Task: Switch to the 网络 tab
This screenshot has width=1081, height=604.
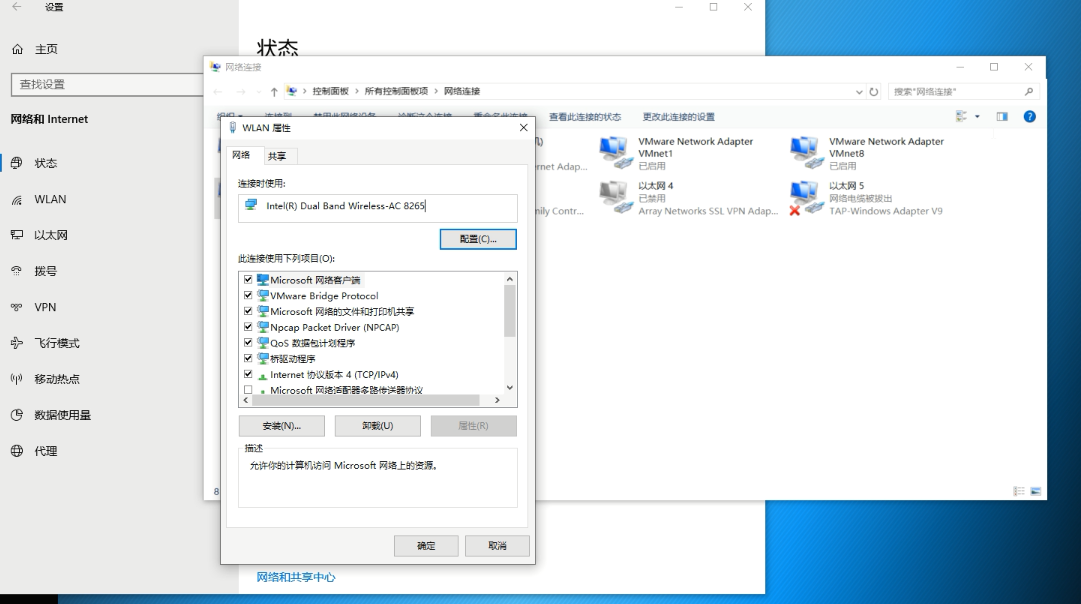Action: (x=241, y=155)
